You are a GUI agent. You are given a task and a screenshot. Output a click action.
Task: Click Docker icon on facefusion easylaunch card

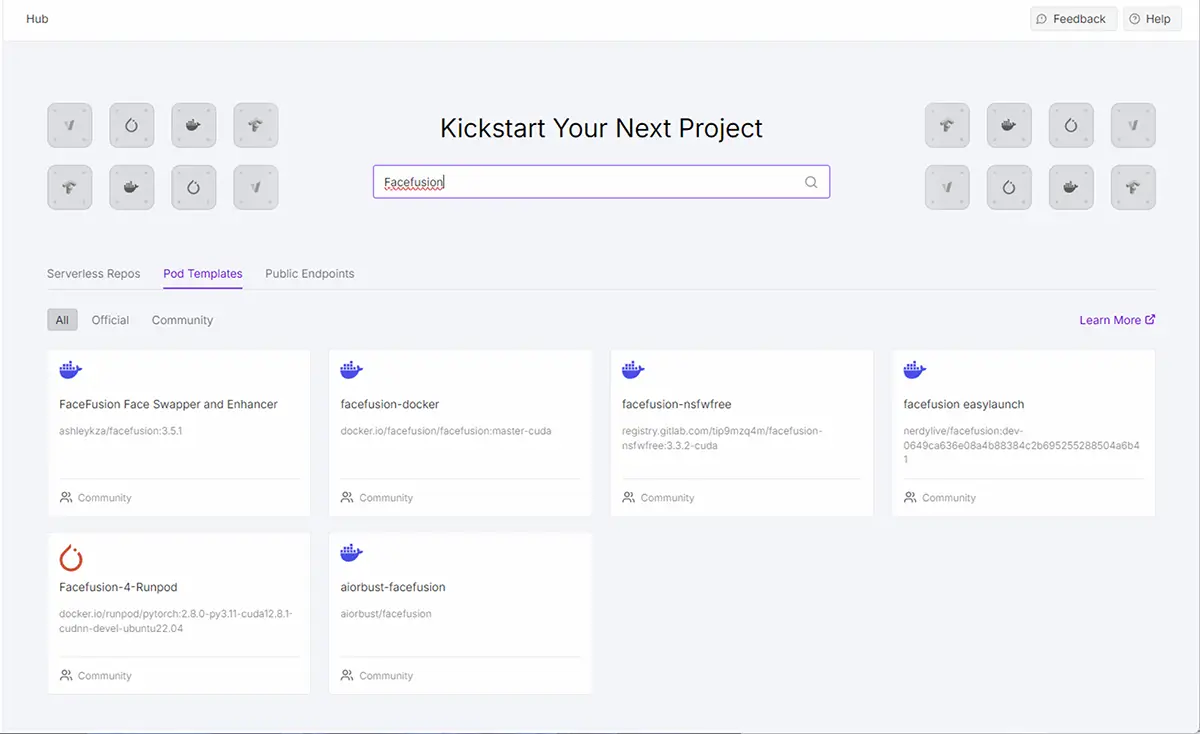click(x=914, y=370)
